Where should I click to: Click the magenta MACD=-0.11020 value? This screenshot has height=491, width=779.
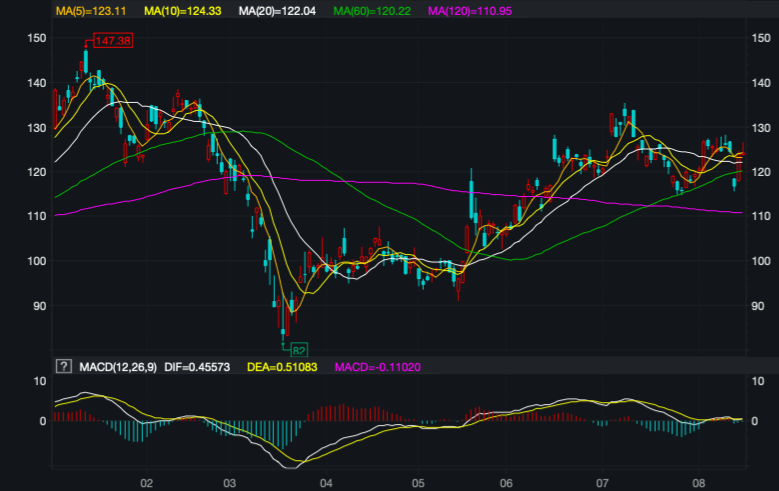click(377, 367)
